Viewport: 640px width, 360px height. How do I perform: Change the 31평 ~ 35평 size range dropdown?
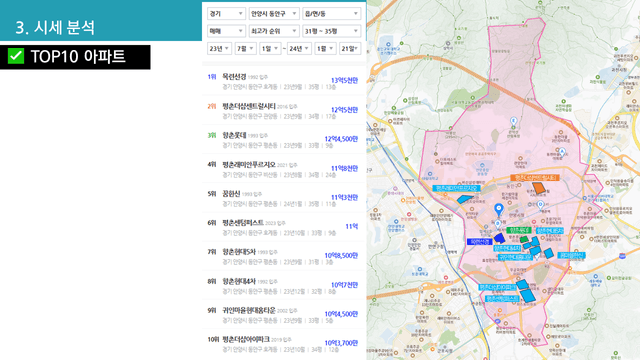[331, 31]
